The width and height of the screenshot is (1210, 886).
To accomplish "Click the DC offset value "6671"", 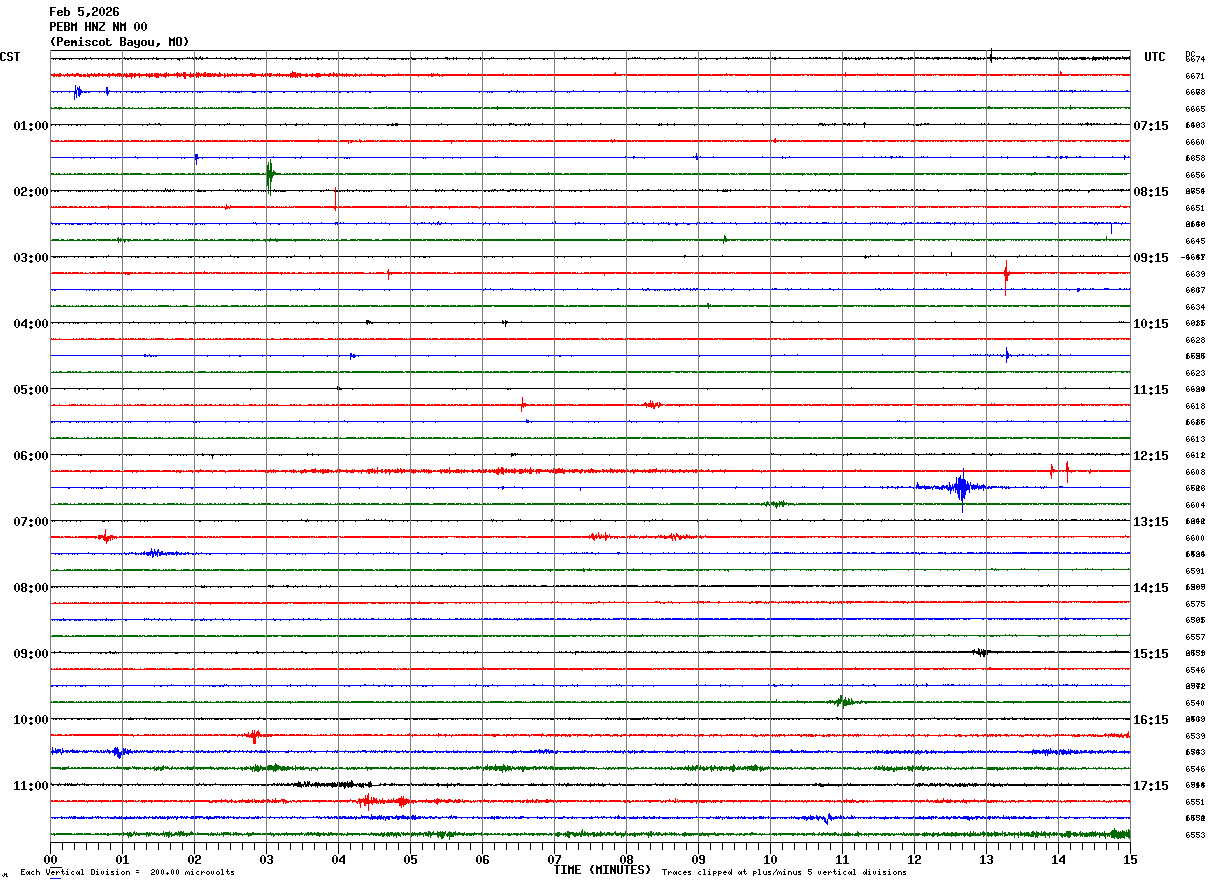I will (x=1194, y=76).
